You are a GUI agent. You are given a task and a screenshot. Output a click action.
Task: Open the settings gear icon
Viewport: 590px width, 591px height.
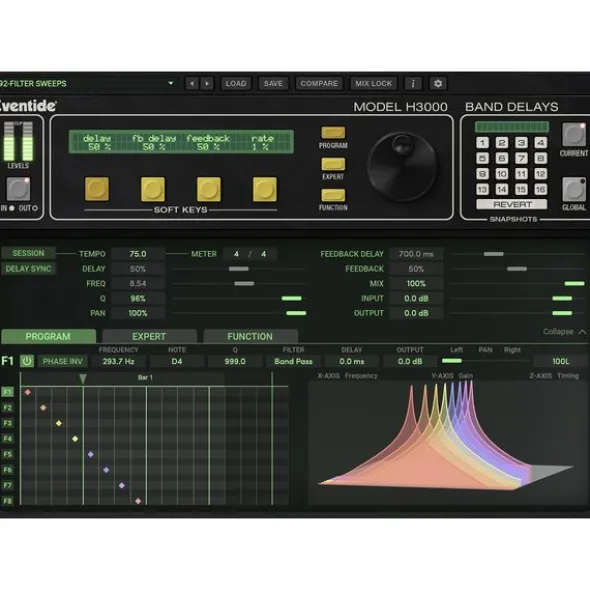pos(438,83)
